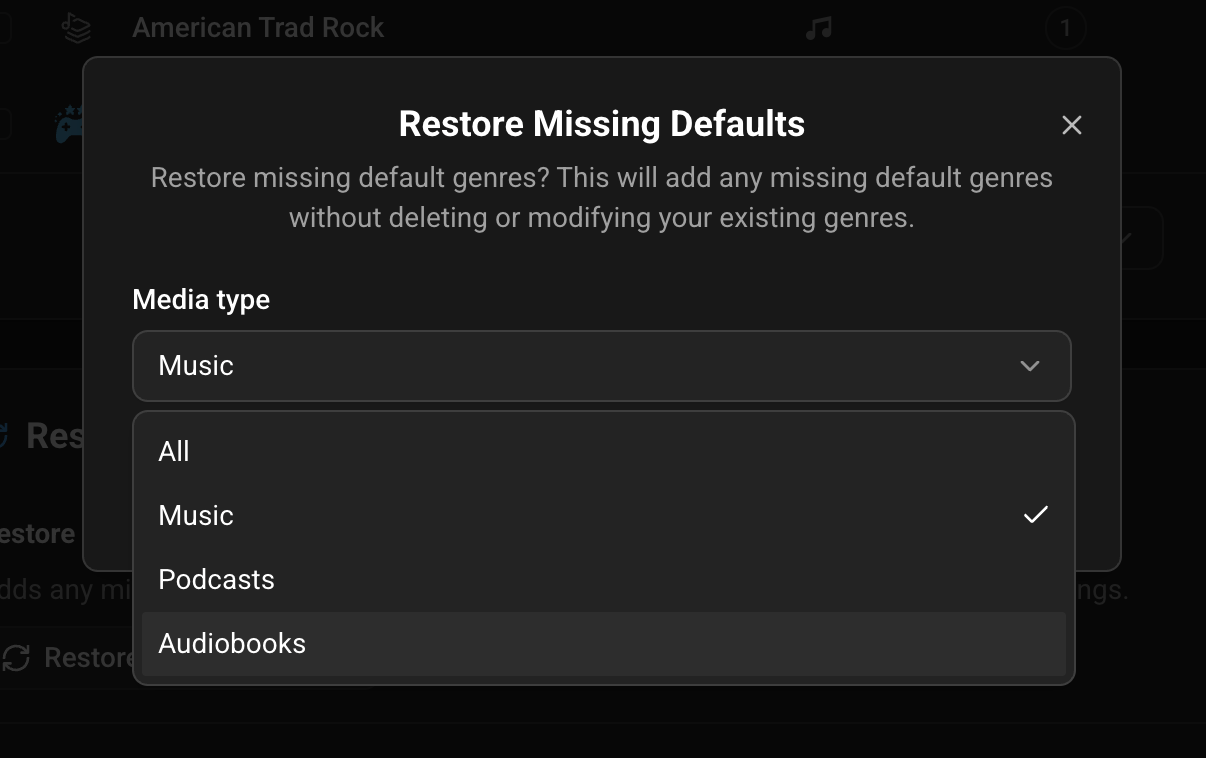Viewport: 1206px width, 758px height.
Task: Select the highlighted Audiobooks option
Action: point(604,643)
